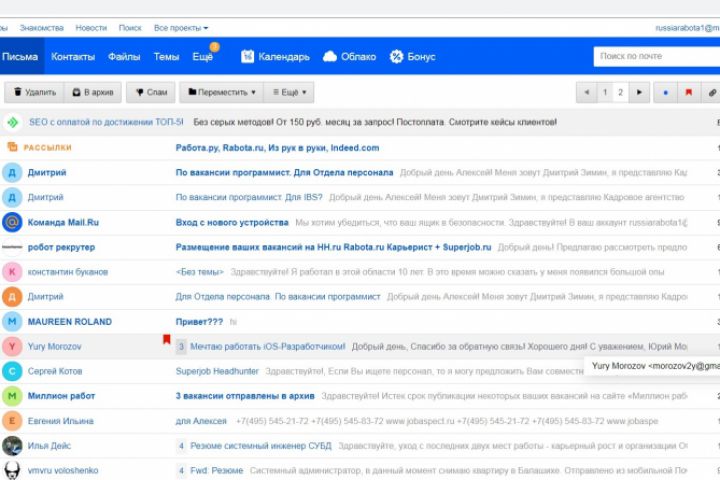Open mail для Алексея from Евгения Ильина
Viewport: 720px width, 480px height.
pyautogui.click(x=201, y=421)
